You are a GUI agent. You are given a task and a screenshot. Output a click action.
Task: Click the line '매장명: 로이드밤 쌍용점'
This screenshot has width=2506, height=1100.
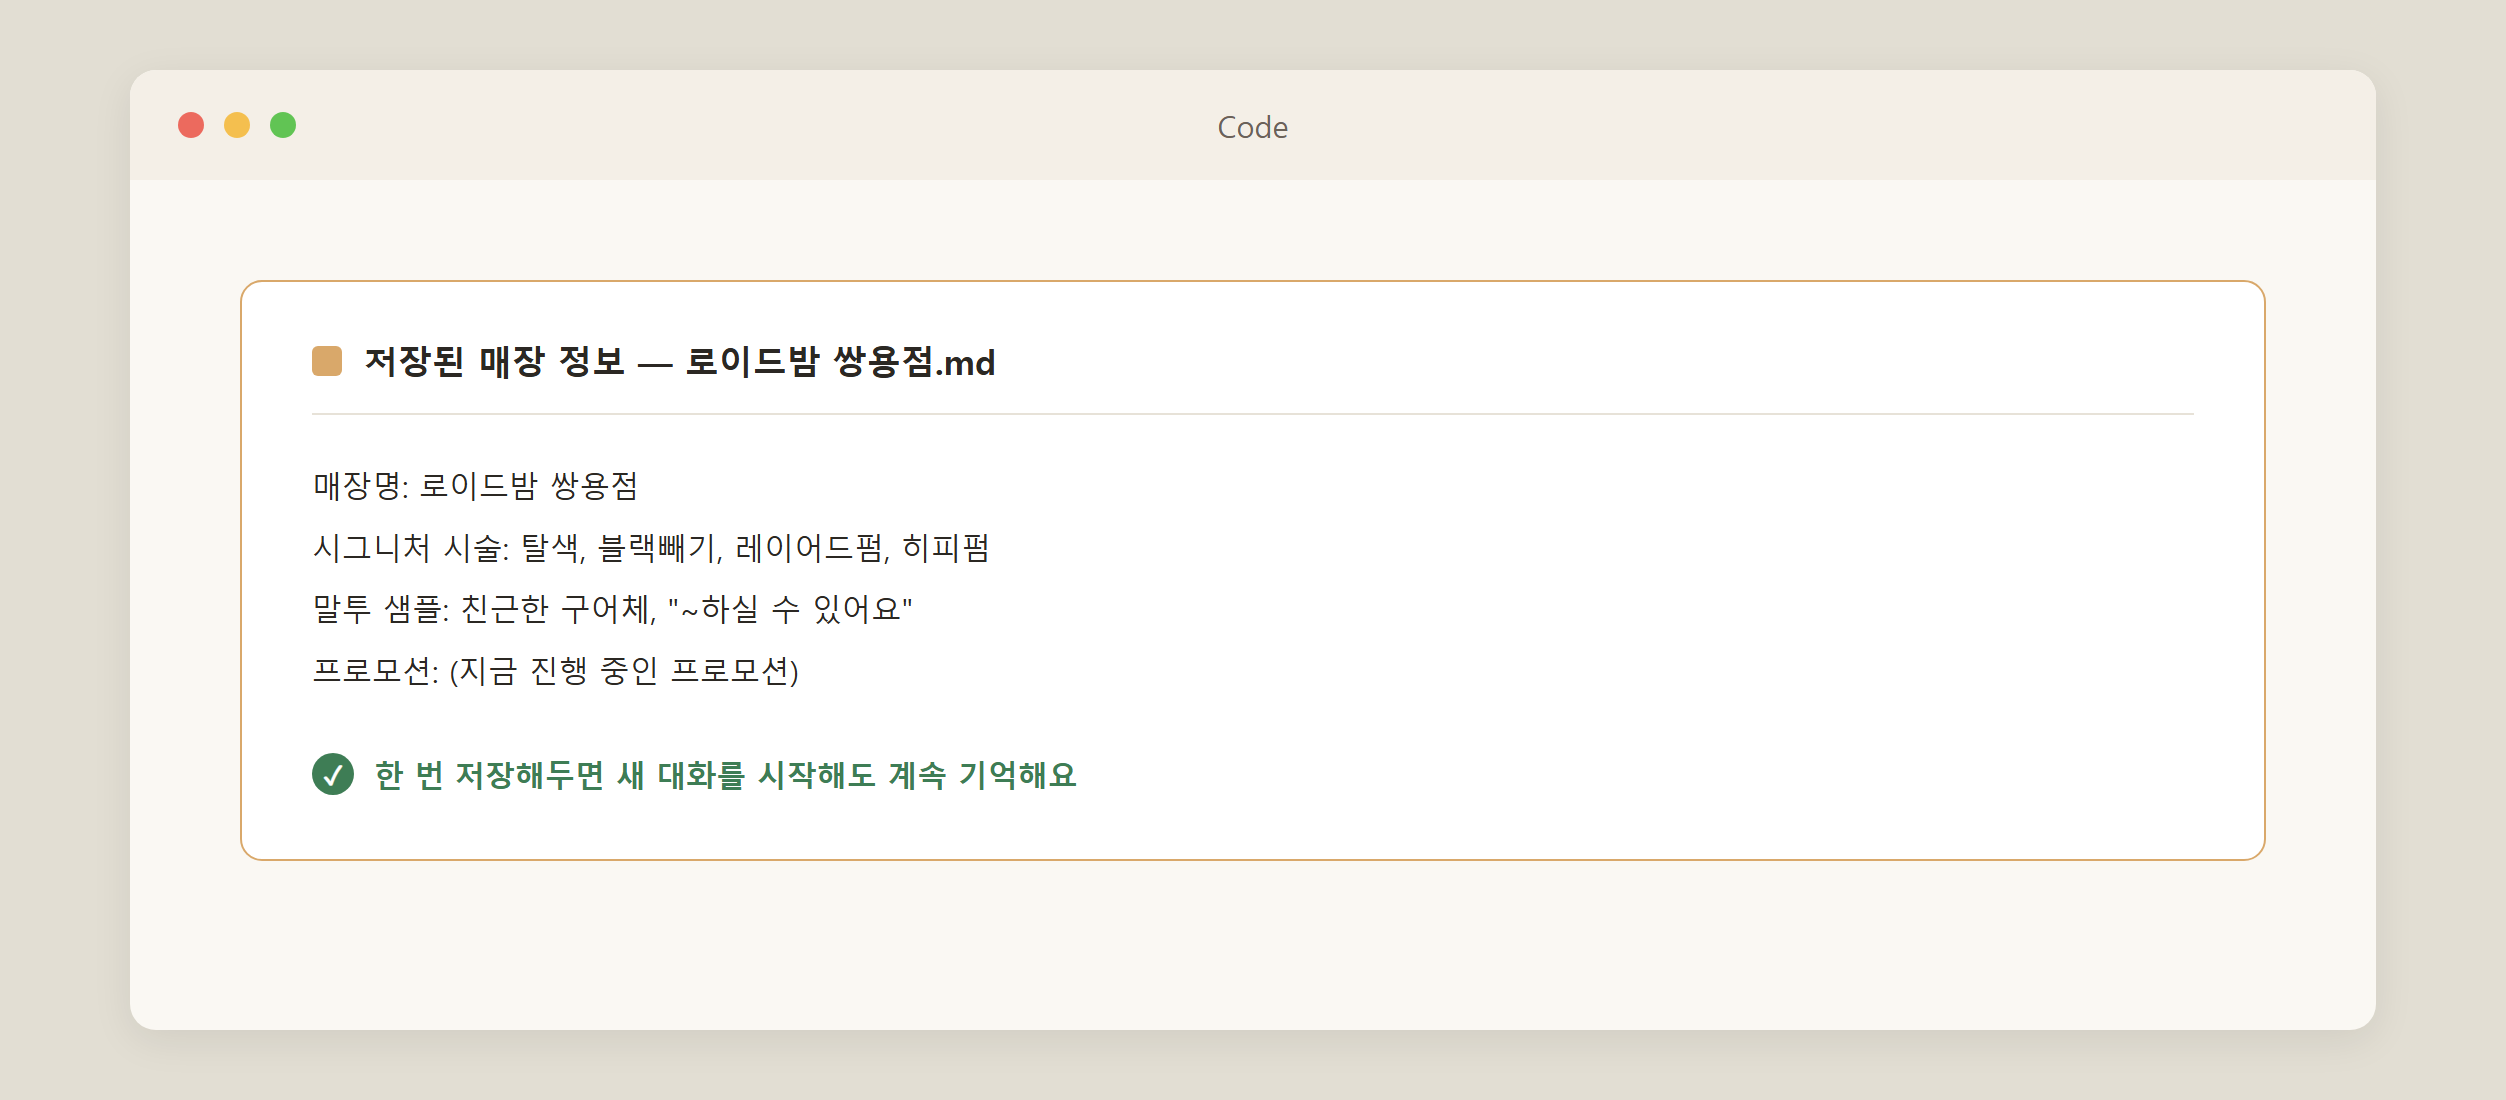[476, 486]
